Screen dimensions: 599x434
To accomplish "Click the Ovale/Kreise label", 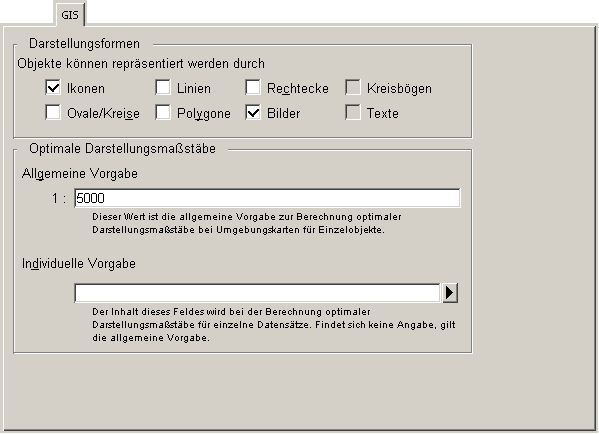I will coord(103,113).
